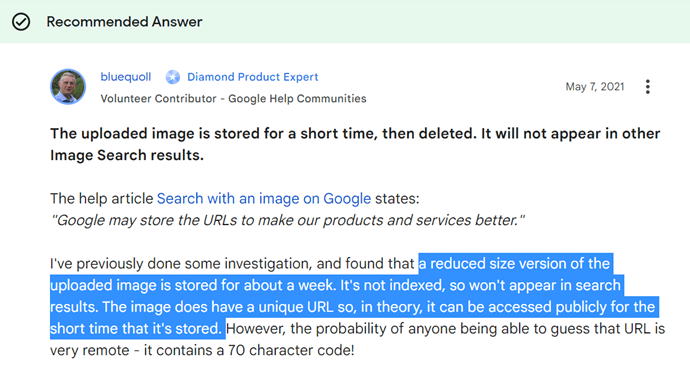The height and width of the screenshot is (372, 690).
Task: Click the highlighted 'unique URL' phrase
Action: click(x=287, y=307)
